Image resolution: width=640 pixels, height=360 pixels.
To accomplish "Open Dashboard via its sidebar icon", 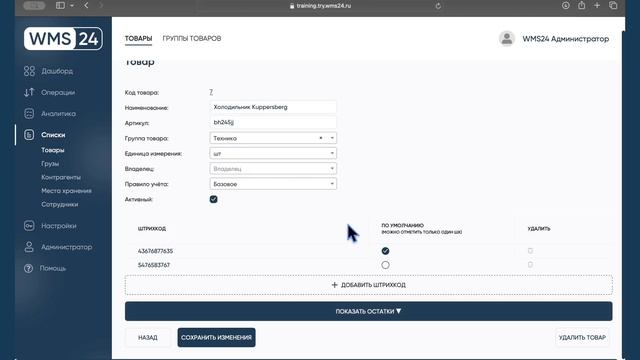I will click(x=29, y=71).
